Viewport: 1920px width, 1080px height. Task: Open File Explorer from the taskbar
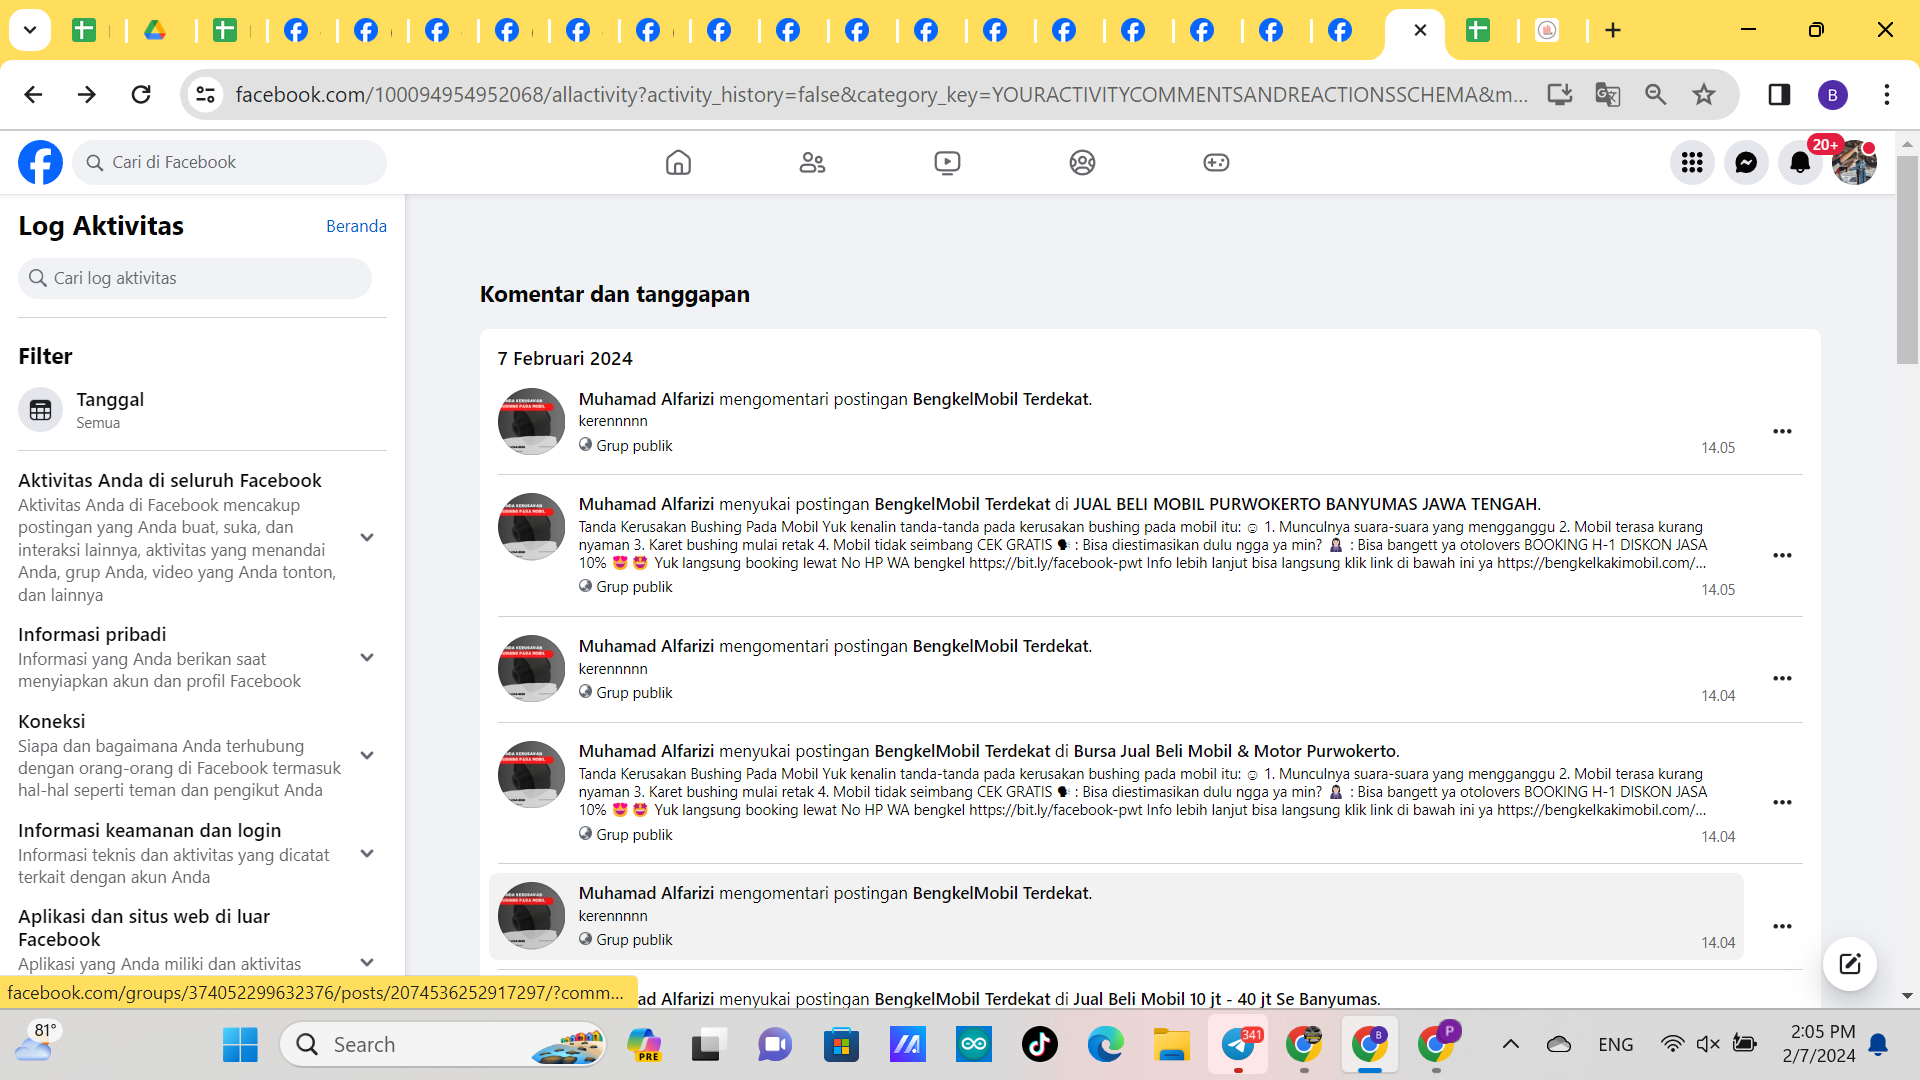pos(1171,1044)
